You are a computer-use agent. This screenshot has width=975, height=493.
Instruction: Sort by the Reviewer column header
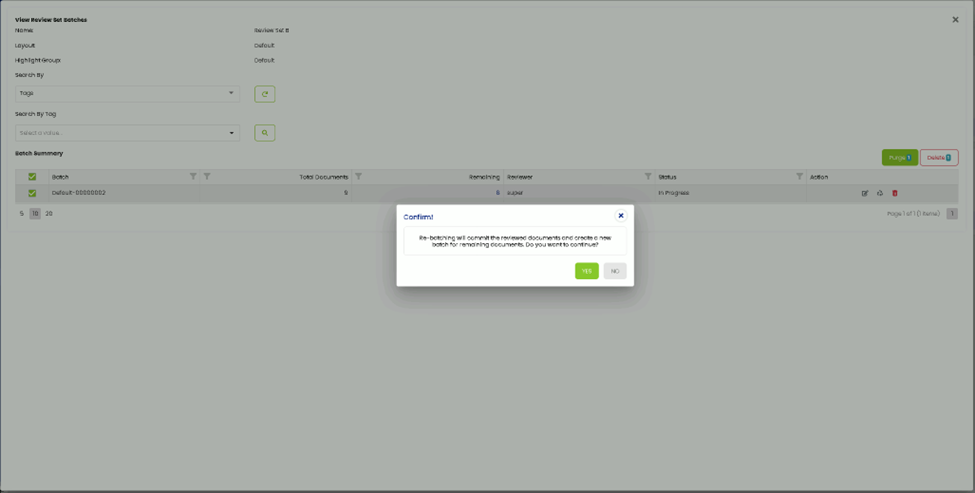point(520,177)
